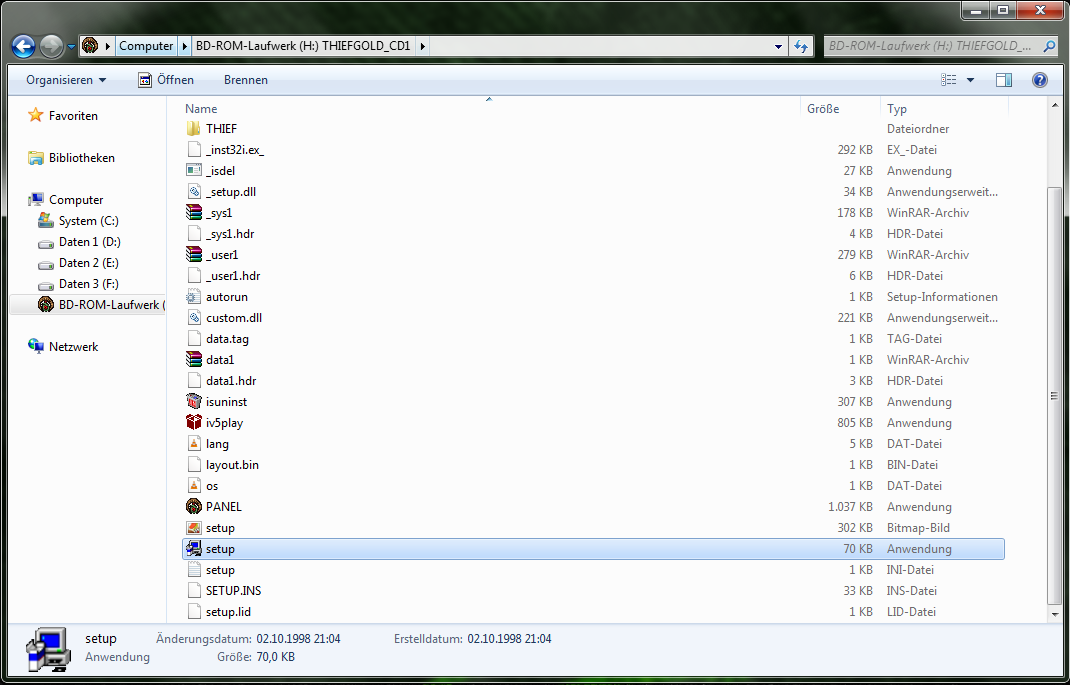This screenshot has height=685, width=1070.
Task: Select Bibliotheken in the navigation pane
Action: coord(82,158)
